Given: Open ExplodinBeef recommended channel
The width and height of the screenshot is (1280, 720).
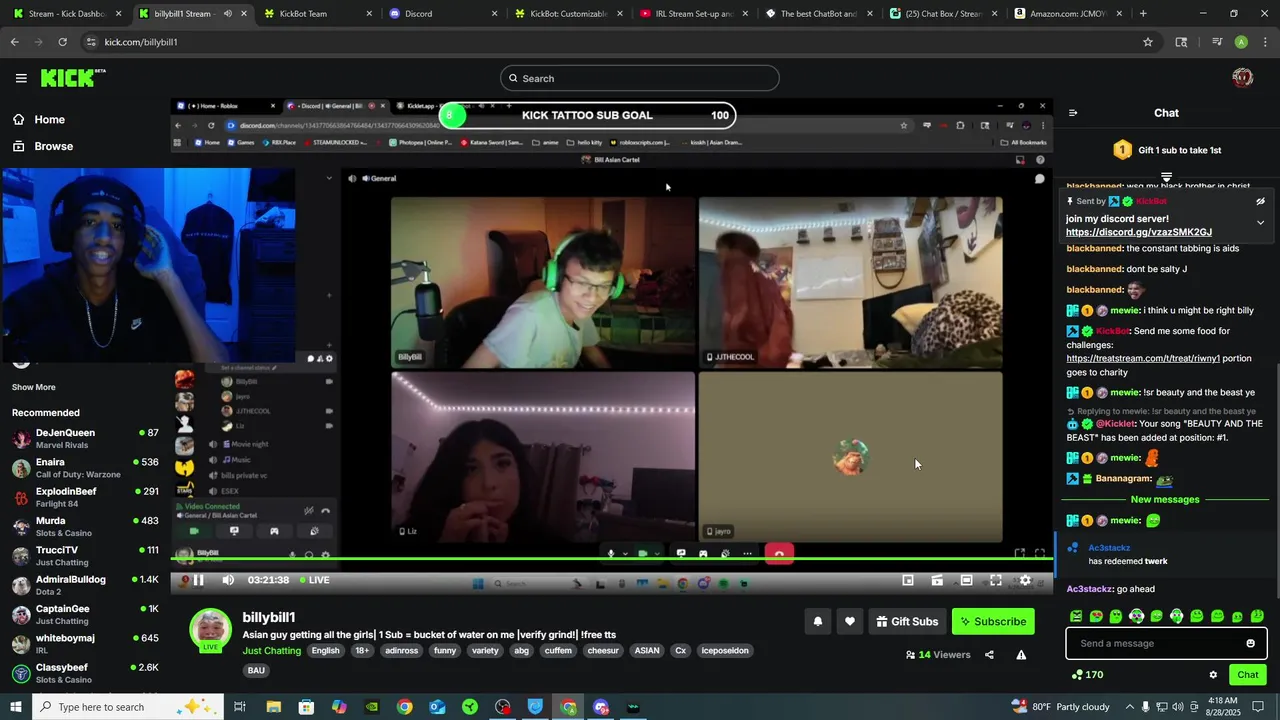Looking at the screenshot, I should tap(85, 497).
